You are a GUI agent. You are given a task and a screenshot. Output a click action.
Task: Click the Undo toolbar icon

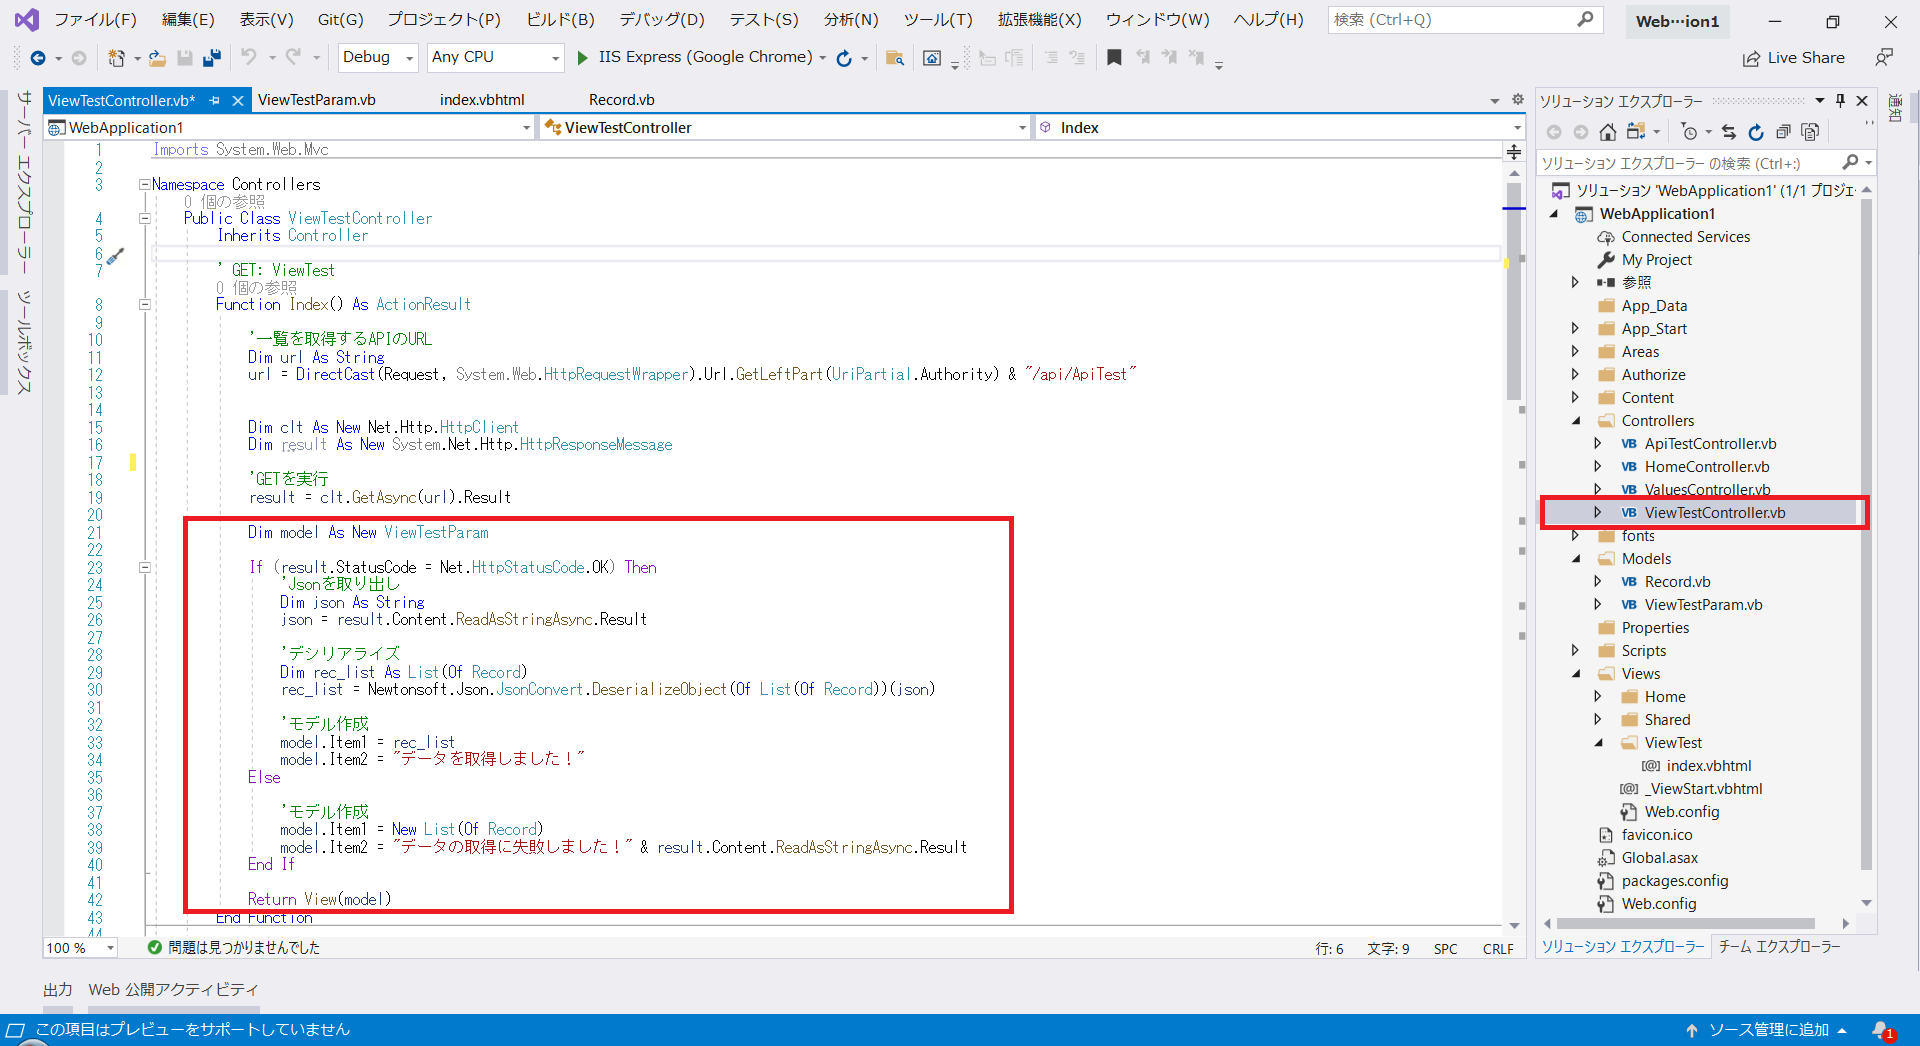point(250,57)
